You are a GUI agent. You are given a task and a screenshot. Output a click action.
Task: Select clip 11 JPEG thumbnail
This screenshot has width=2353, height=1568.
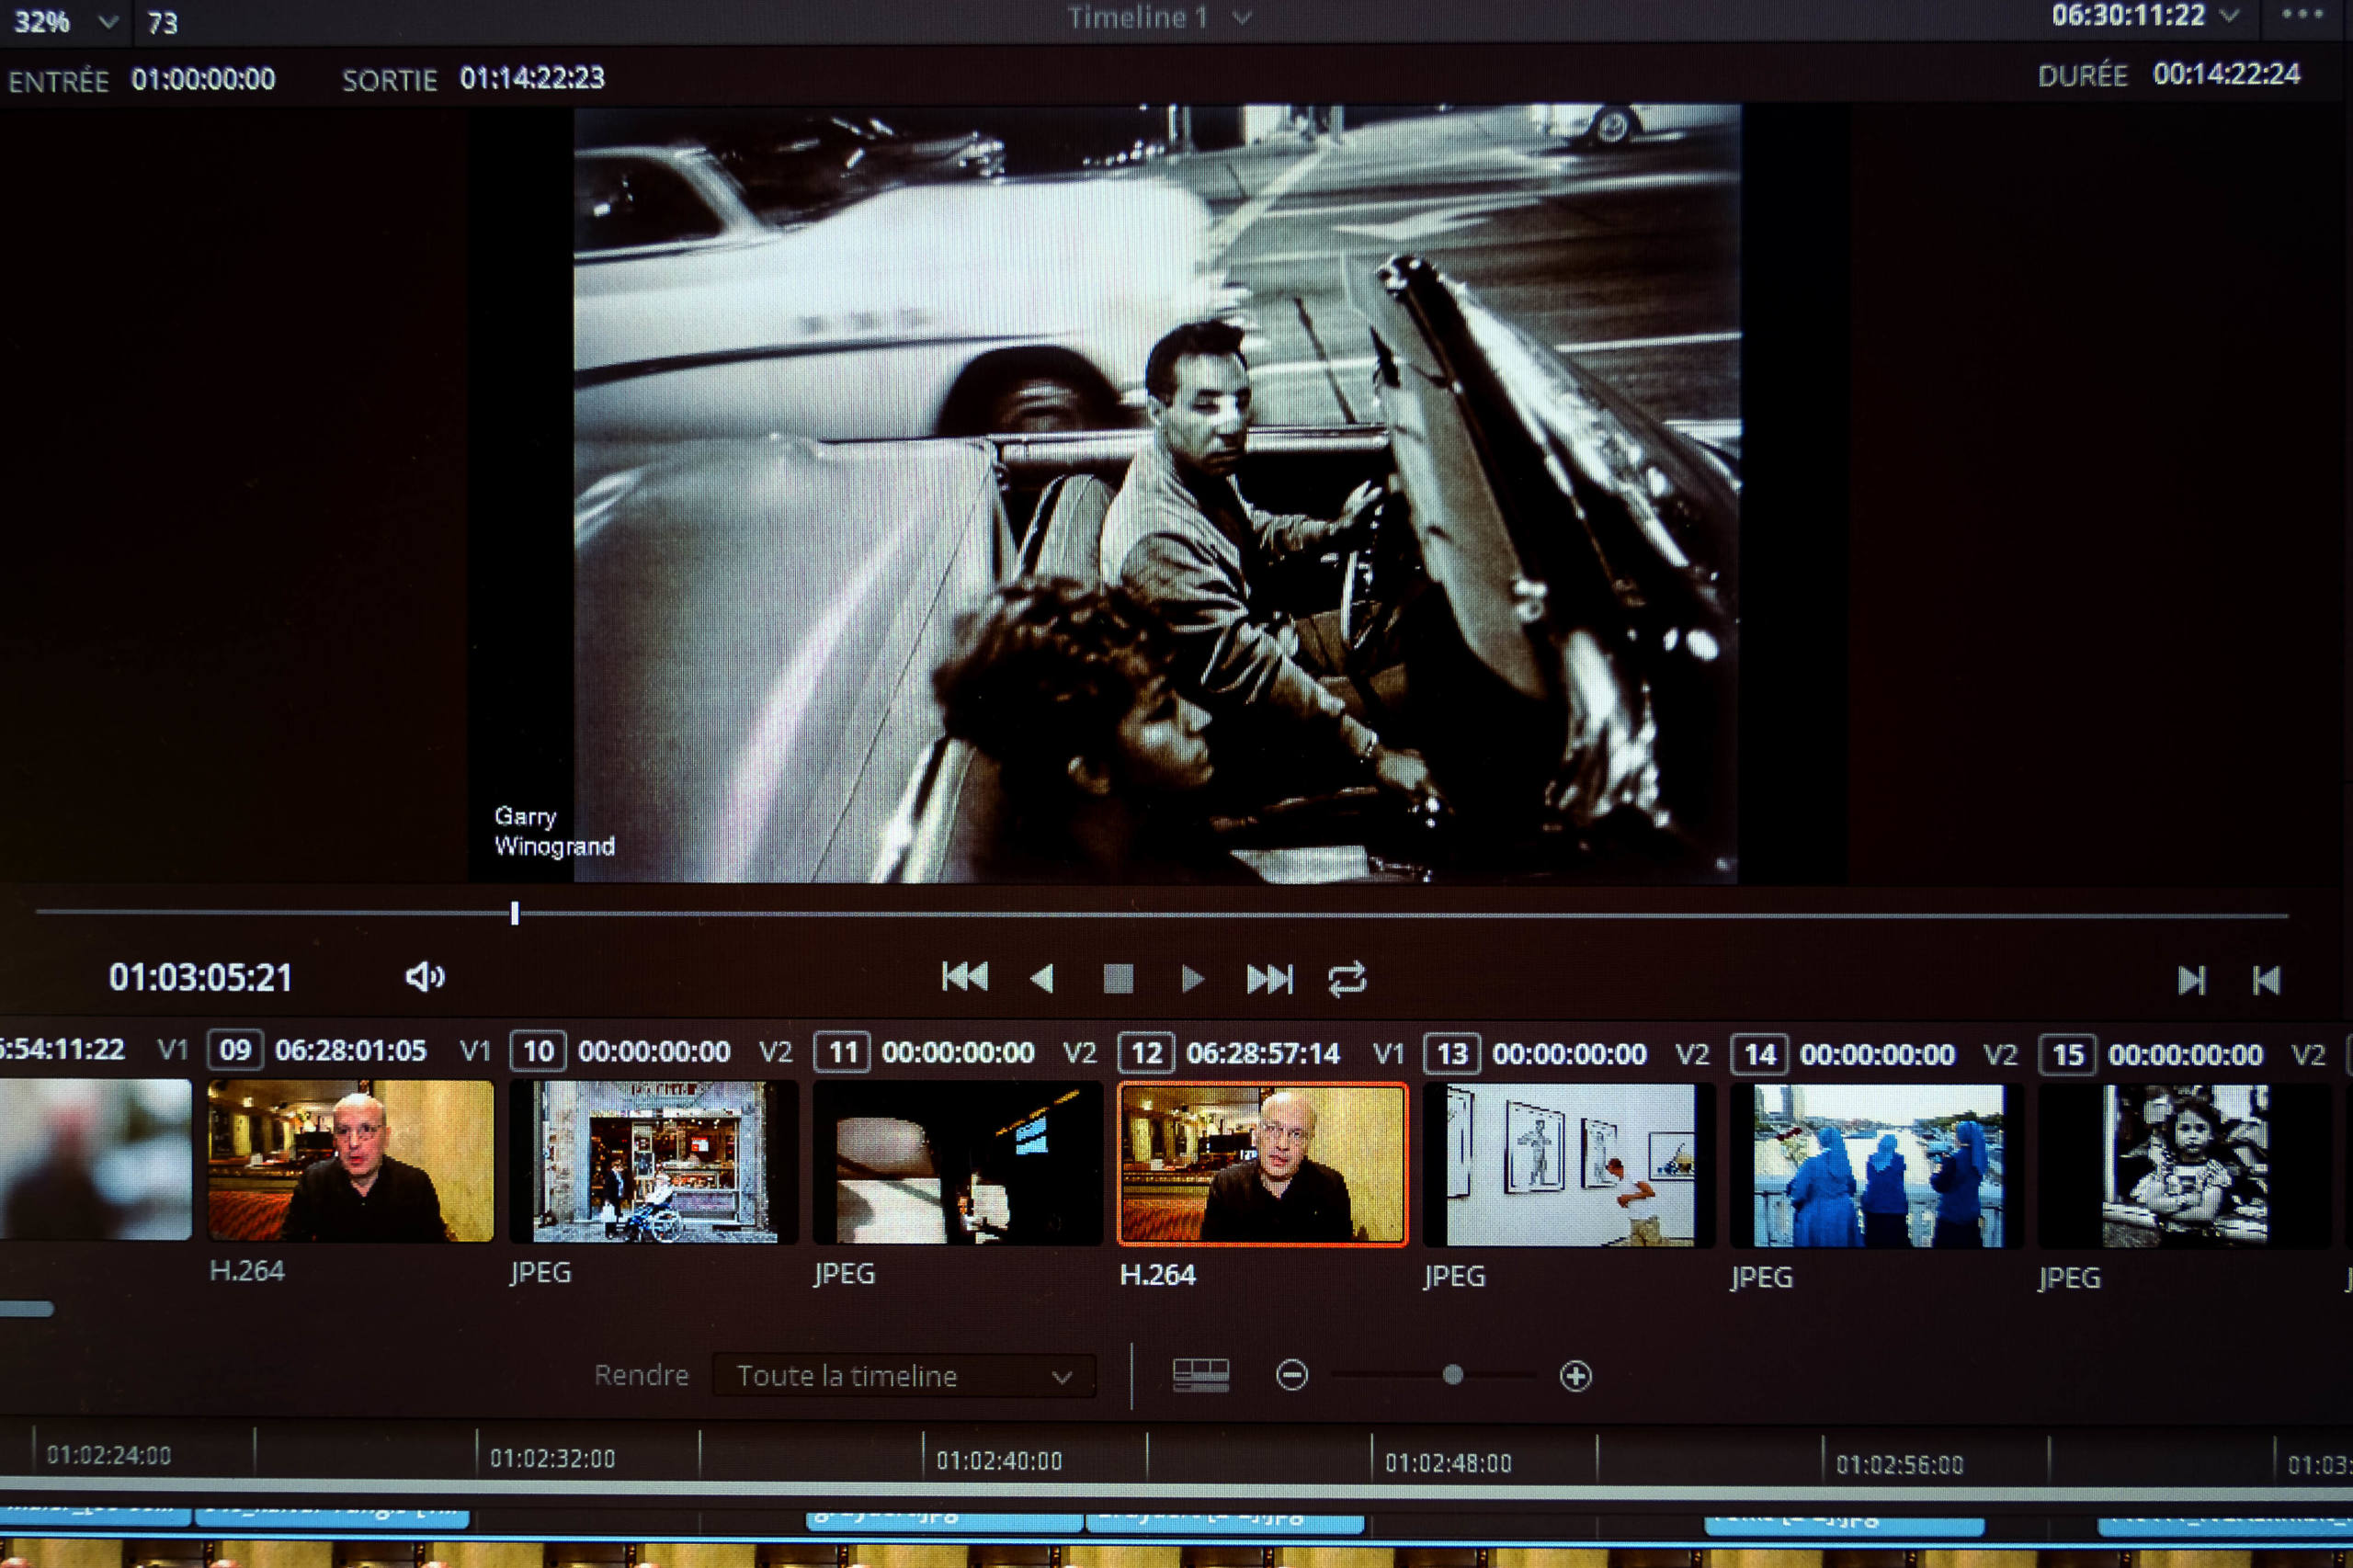click(958, 1163)
